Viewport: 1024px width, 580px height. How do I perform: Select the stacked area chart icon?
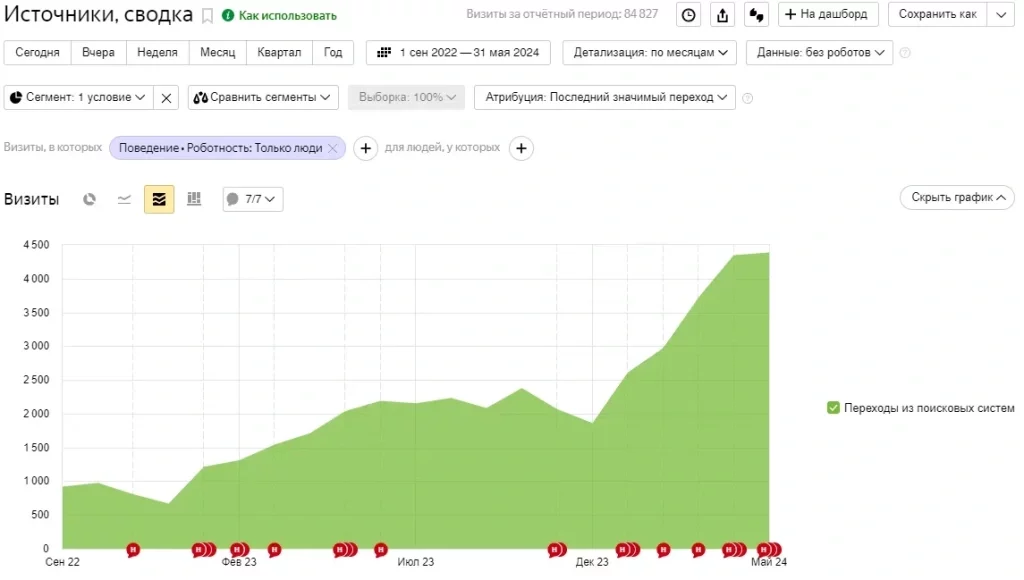click(159, 199)
